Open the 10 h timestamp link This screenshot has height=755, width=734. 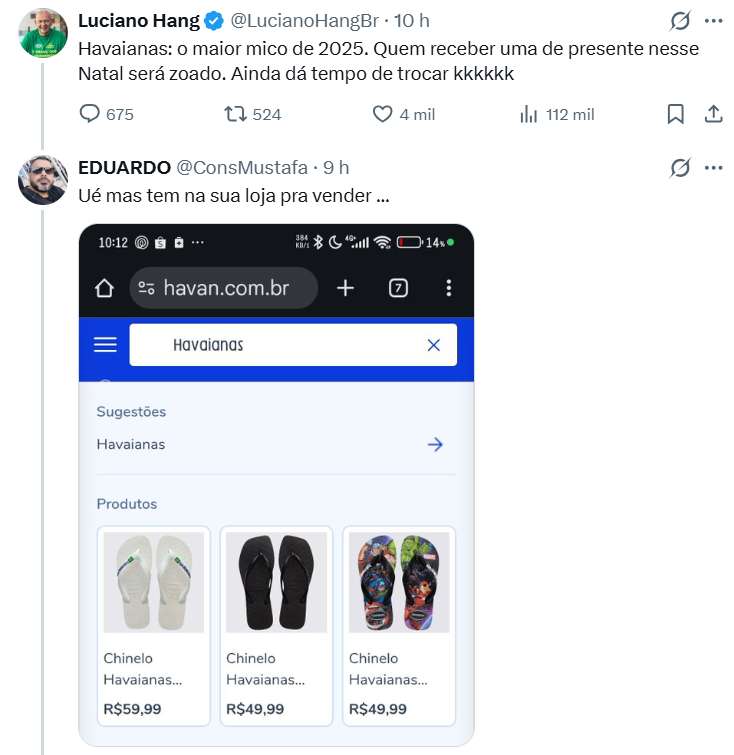(x=412, y=21)
